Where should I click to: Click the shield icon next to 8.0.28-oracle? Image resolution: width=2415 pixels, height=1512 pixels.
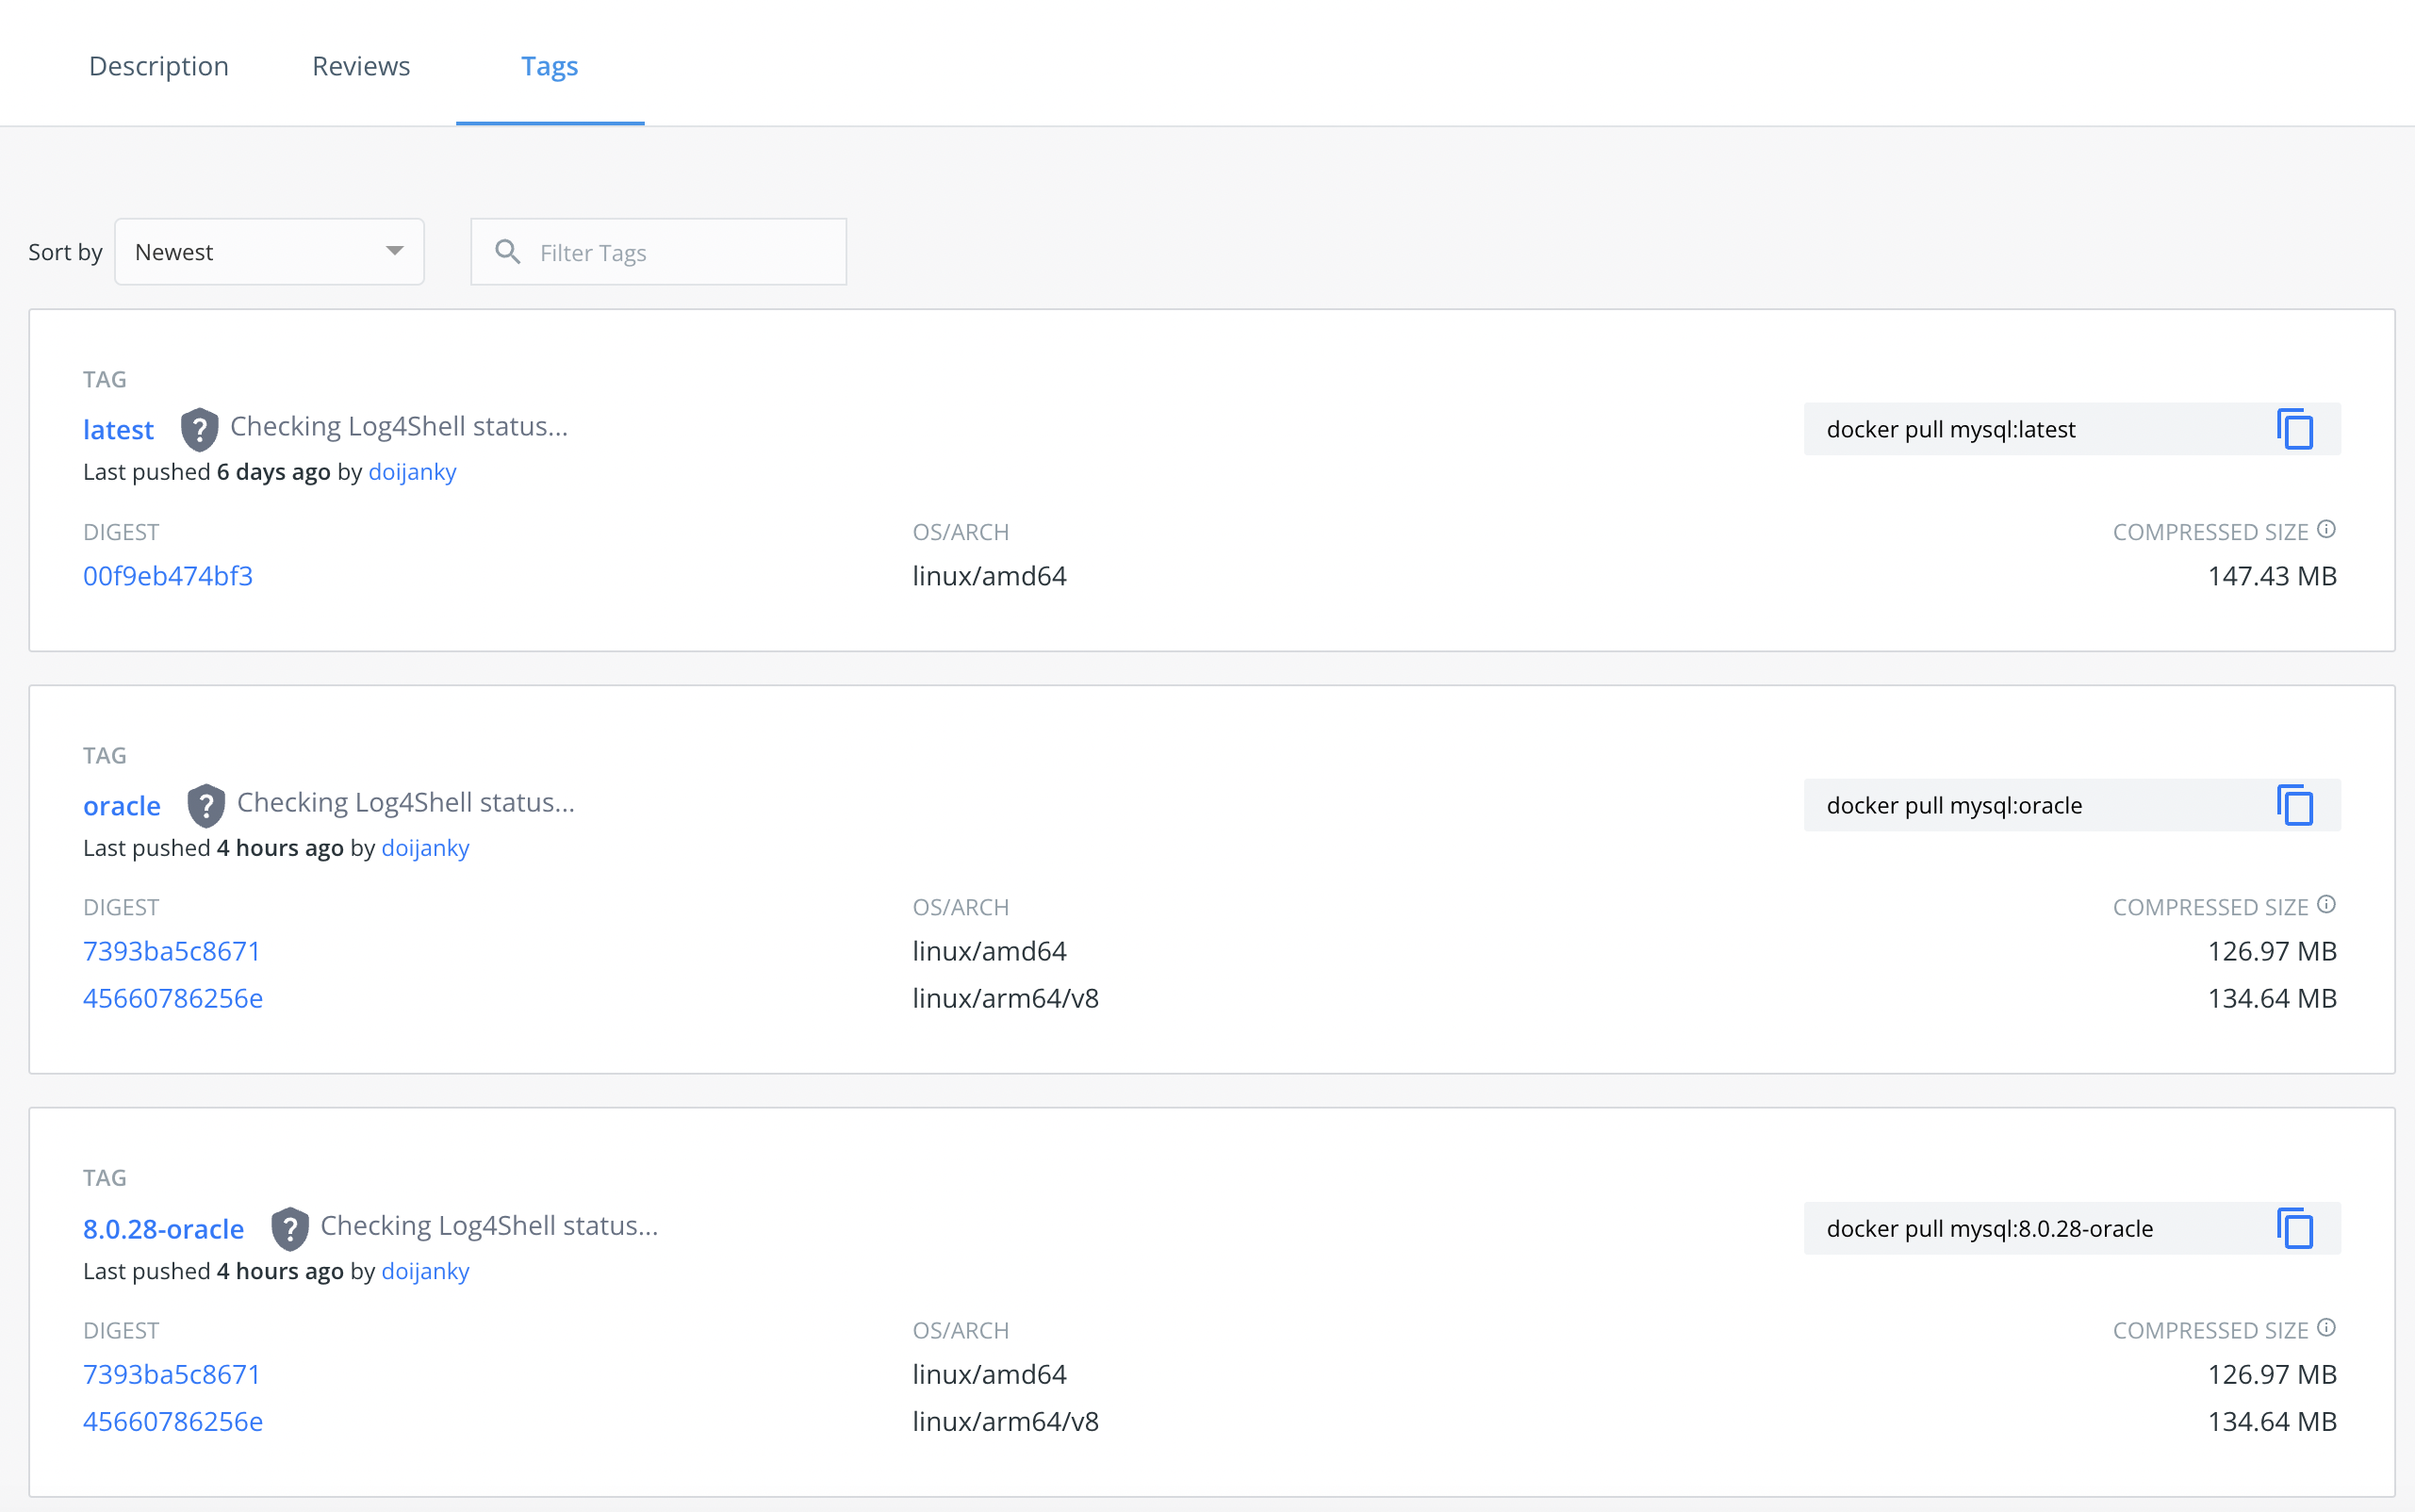290,1229
